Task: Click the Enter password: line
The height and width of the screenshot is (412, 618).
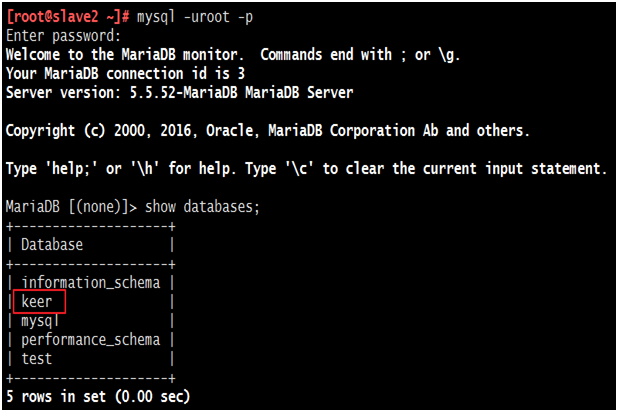Action: coord(64,35)
